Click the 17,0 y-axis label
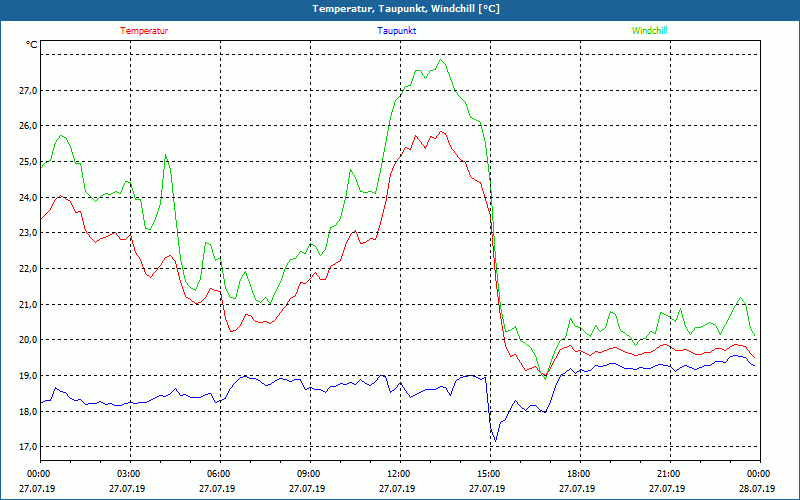This screenshot has height=500, width=800. click(x=29, y=447)
